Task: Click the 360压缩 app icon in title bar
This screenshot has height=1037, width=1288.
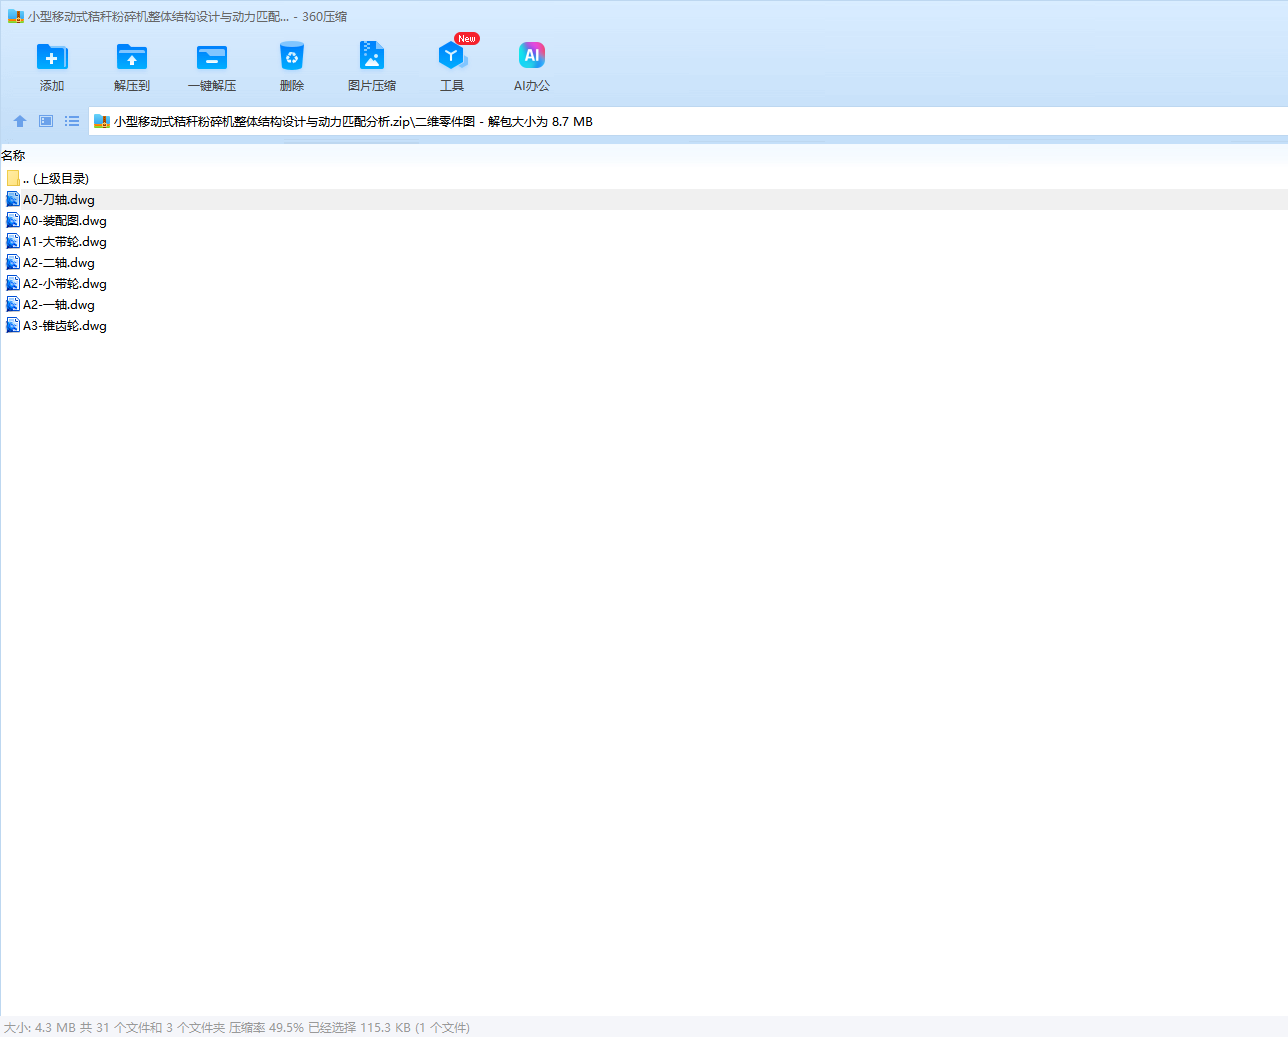Action: 15,17
